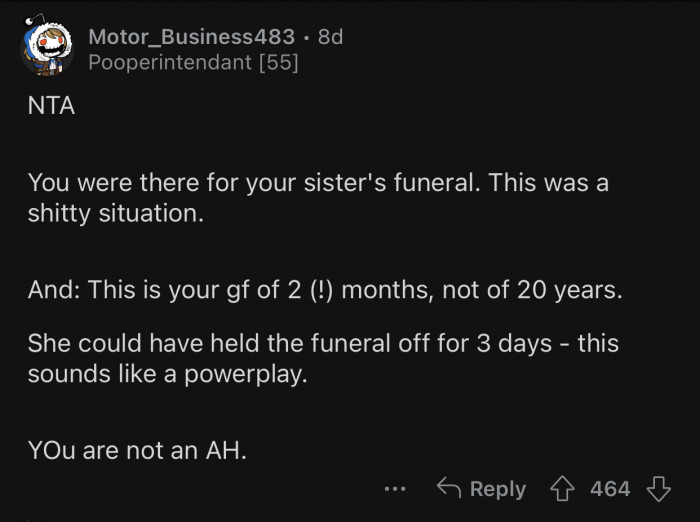The width and height of the screenshot is (700, 522).
Task: Downvote the comment by Motor_Business483
Action: 657,489
